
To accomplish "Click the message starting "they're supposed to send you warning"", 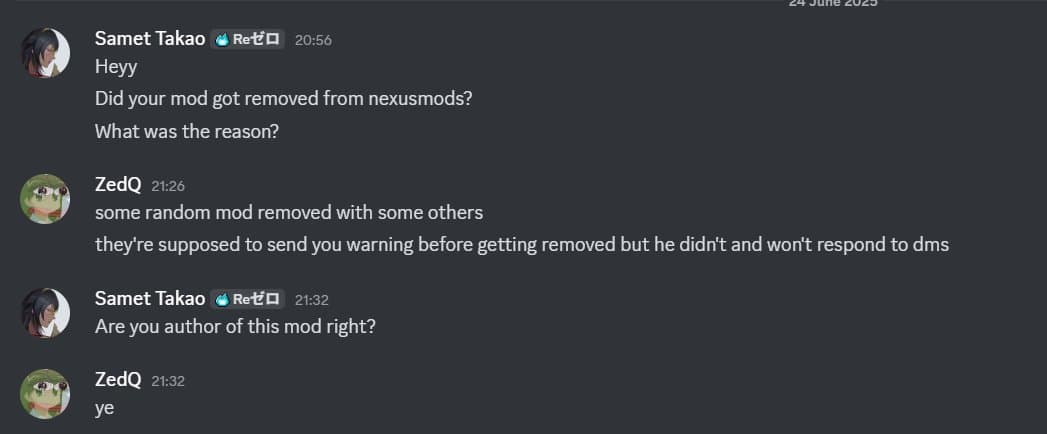I will pyautogui.click(x=521, y=244).
